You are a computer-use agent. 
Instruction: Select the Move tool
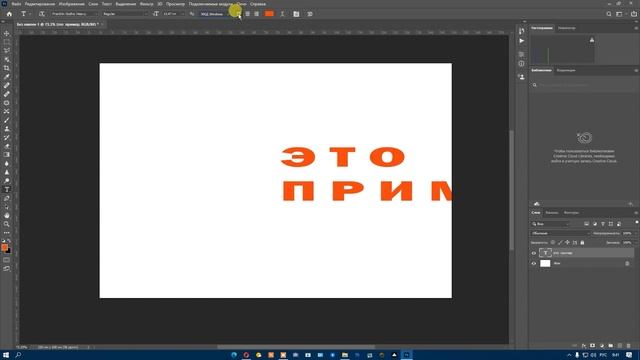point(7,33)
